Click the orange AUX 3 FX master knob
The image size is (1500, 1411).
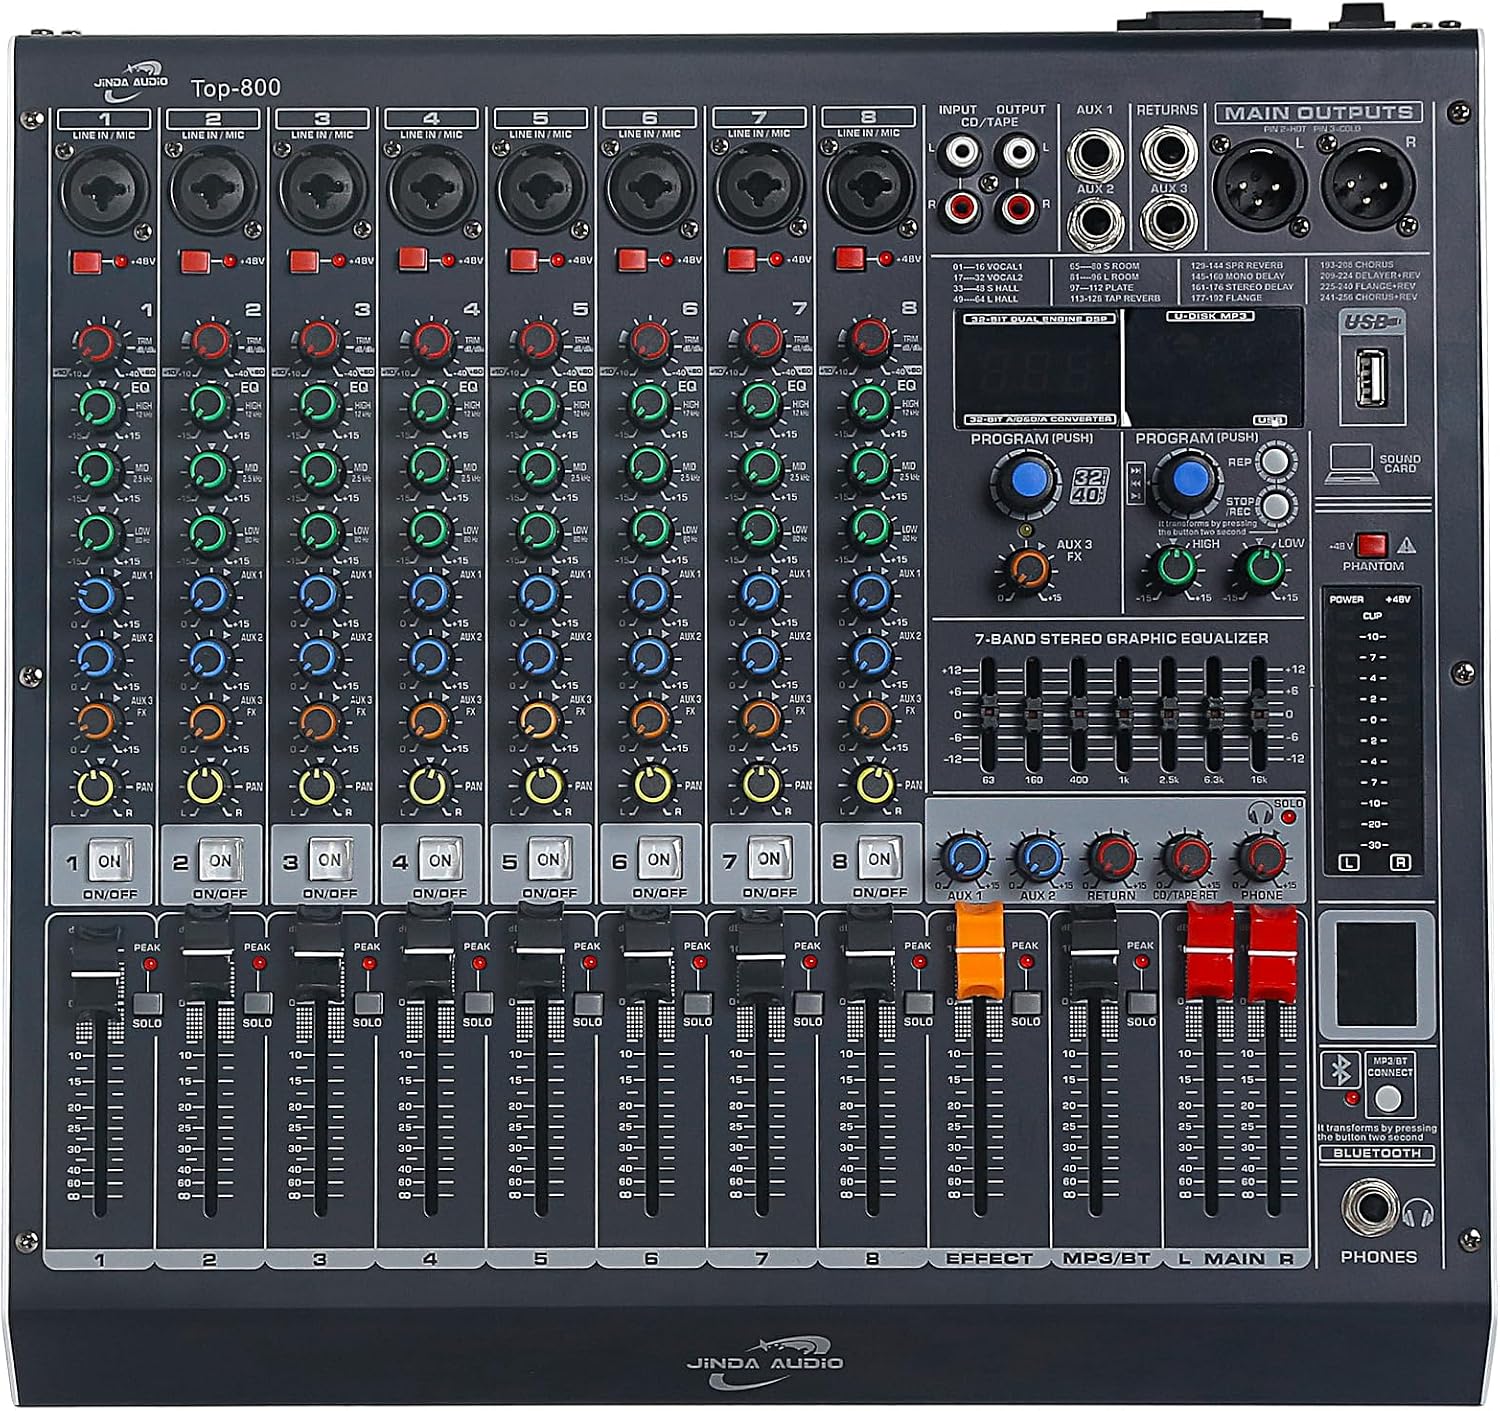pyautogui.click(x=1028, y=570)
